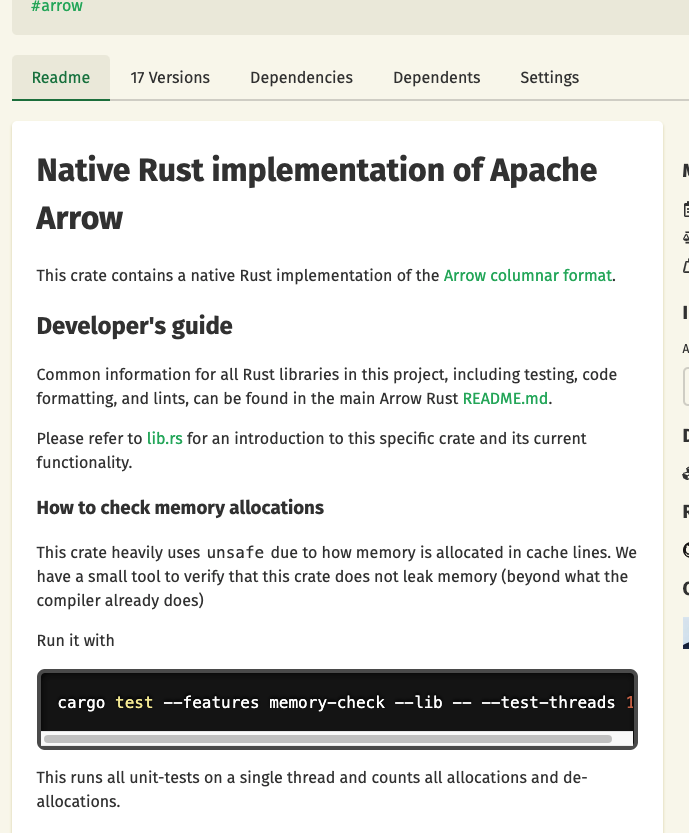Click the 'Run it with' text
The height and width of the screenshot is (833, 689).
click(x=75, y=640)
